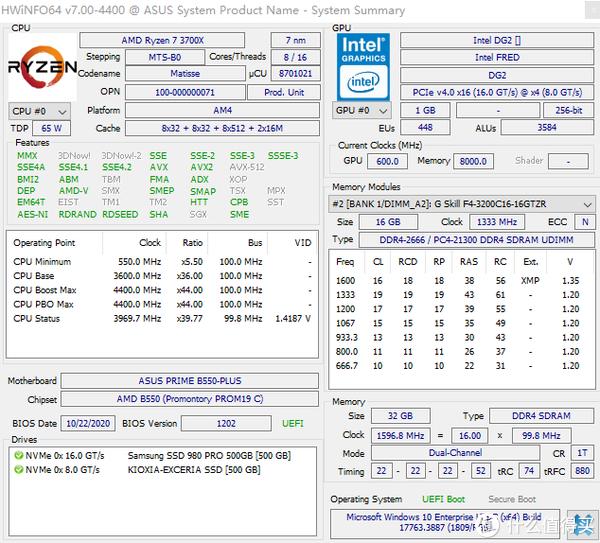Click the Samsung SSD 980 PRO drive status icon
The image size is (600, 543).
click(18, 456)
